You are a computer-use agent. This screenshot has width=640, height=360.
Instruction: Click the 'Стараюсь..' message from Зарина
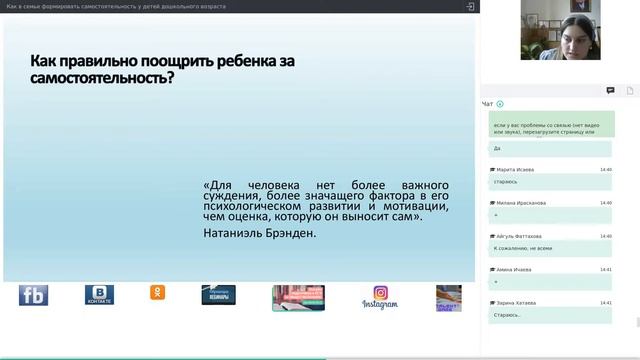click(550, 315)
